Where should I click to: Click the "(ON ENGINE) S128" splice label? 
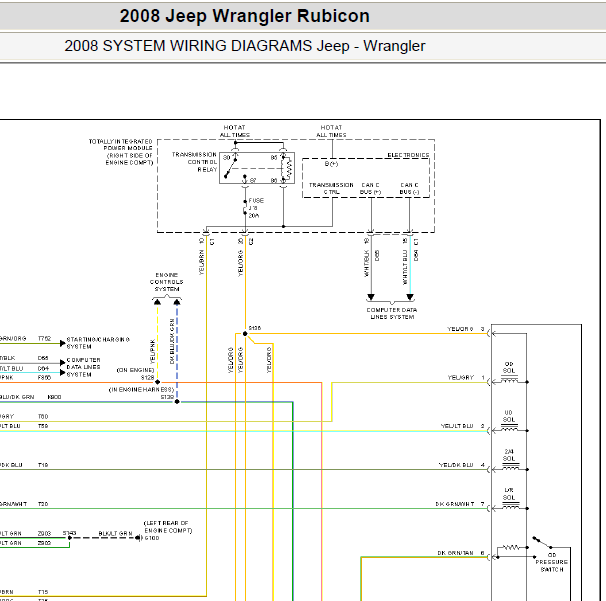[x=135, y=374]
